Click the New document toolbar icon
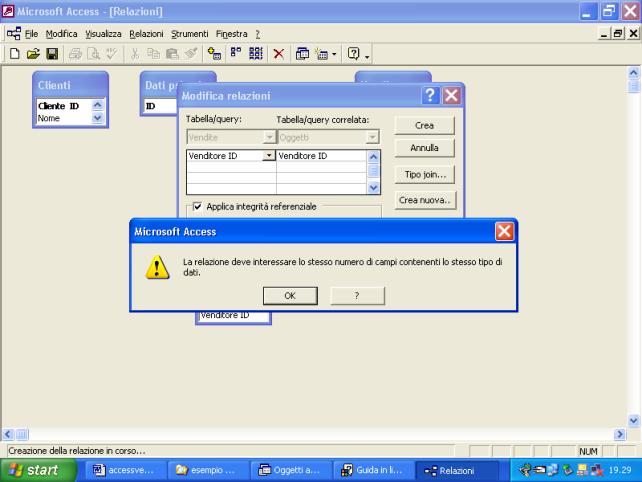 tap(15, 54)
